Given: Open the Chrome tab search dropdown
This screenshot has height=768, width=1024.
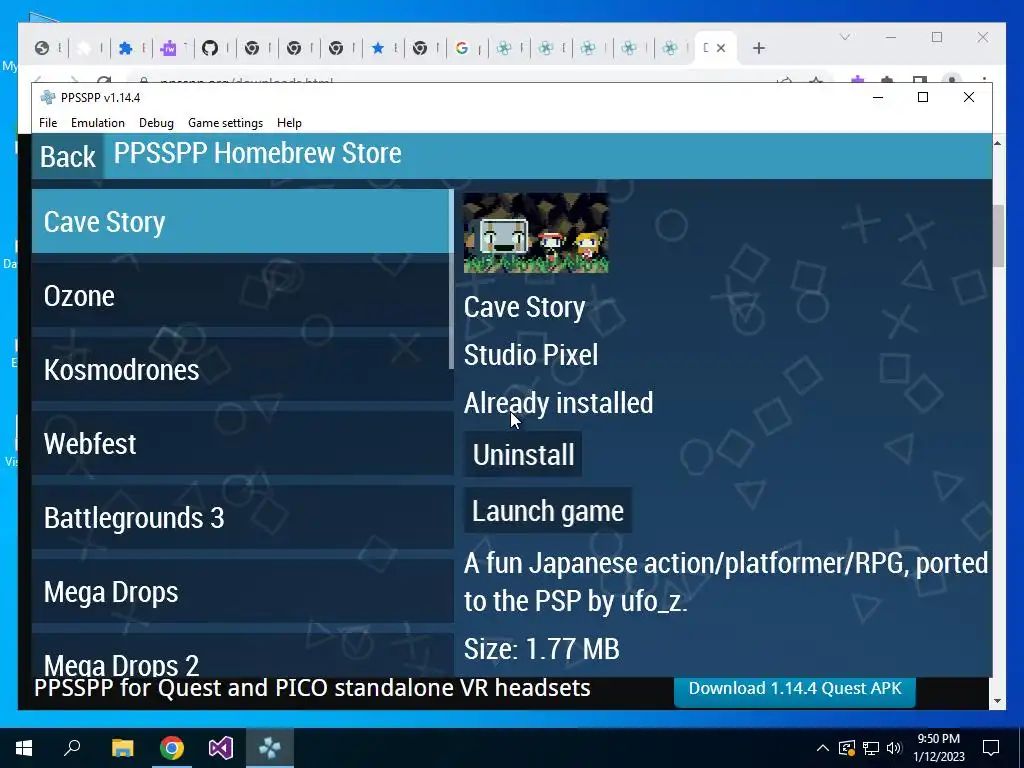Looking at the screenshot, I should click(x=844, y=37).
